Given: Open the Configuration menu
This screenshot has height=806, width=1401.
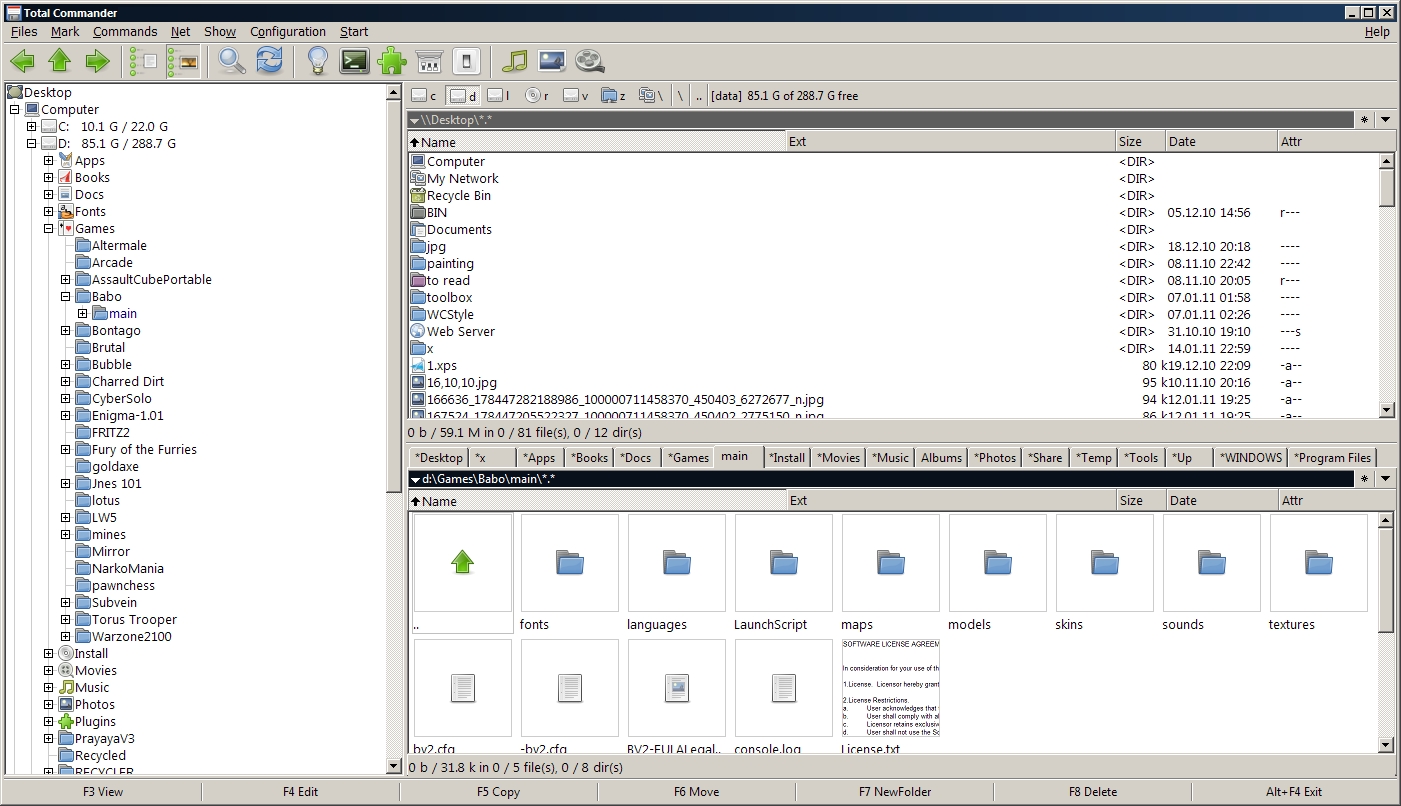Looking at the screenshot, I should pyautogui.click(x=288, y=32).
